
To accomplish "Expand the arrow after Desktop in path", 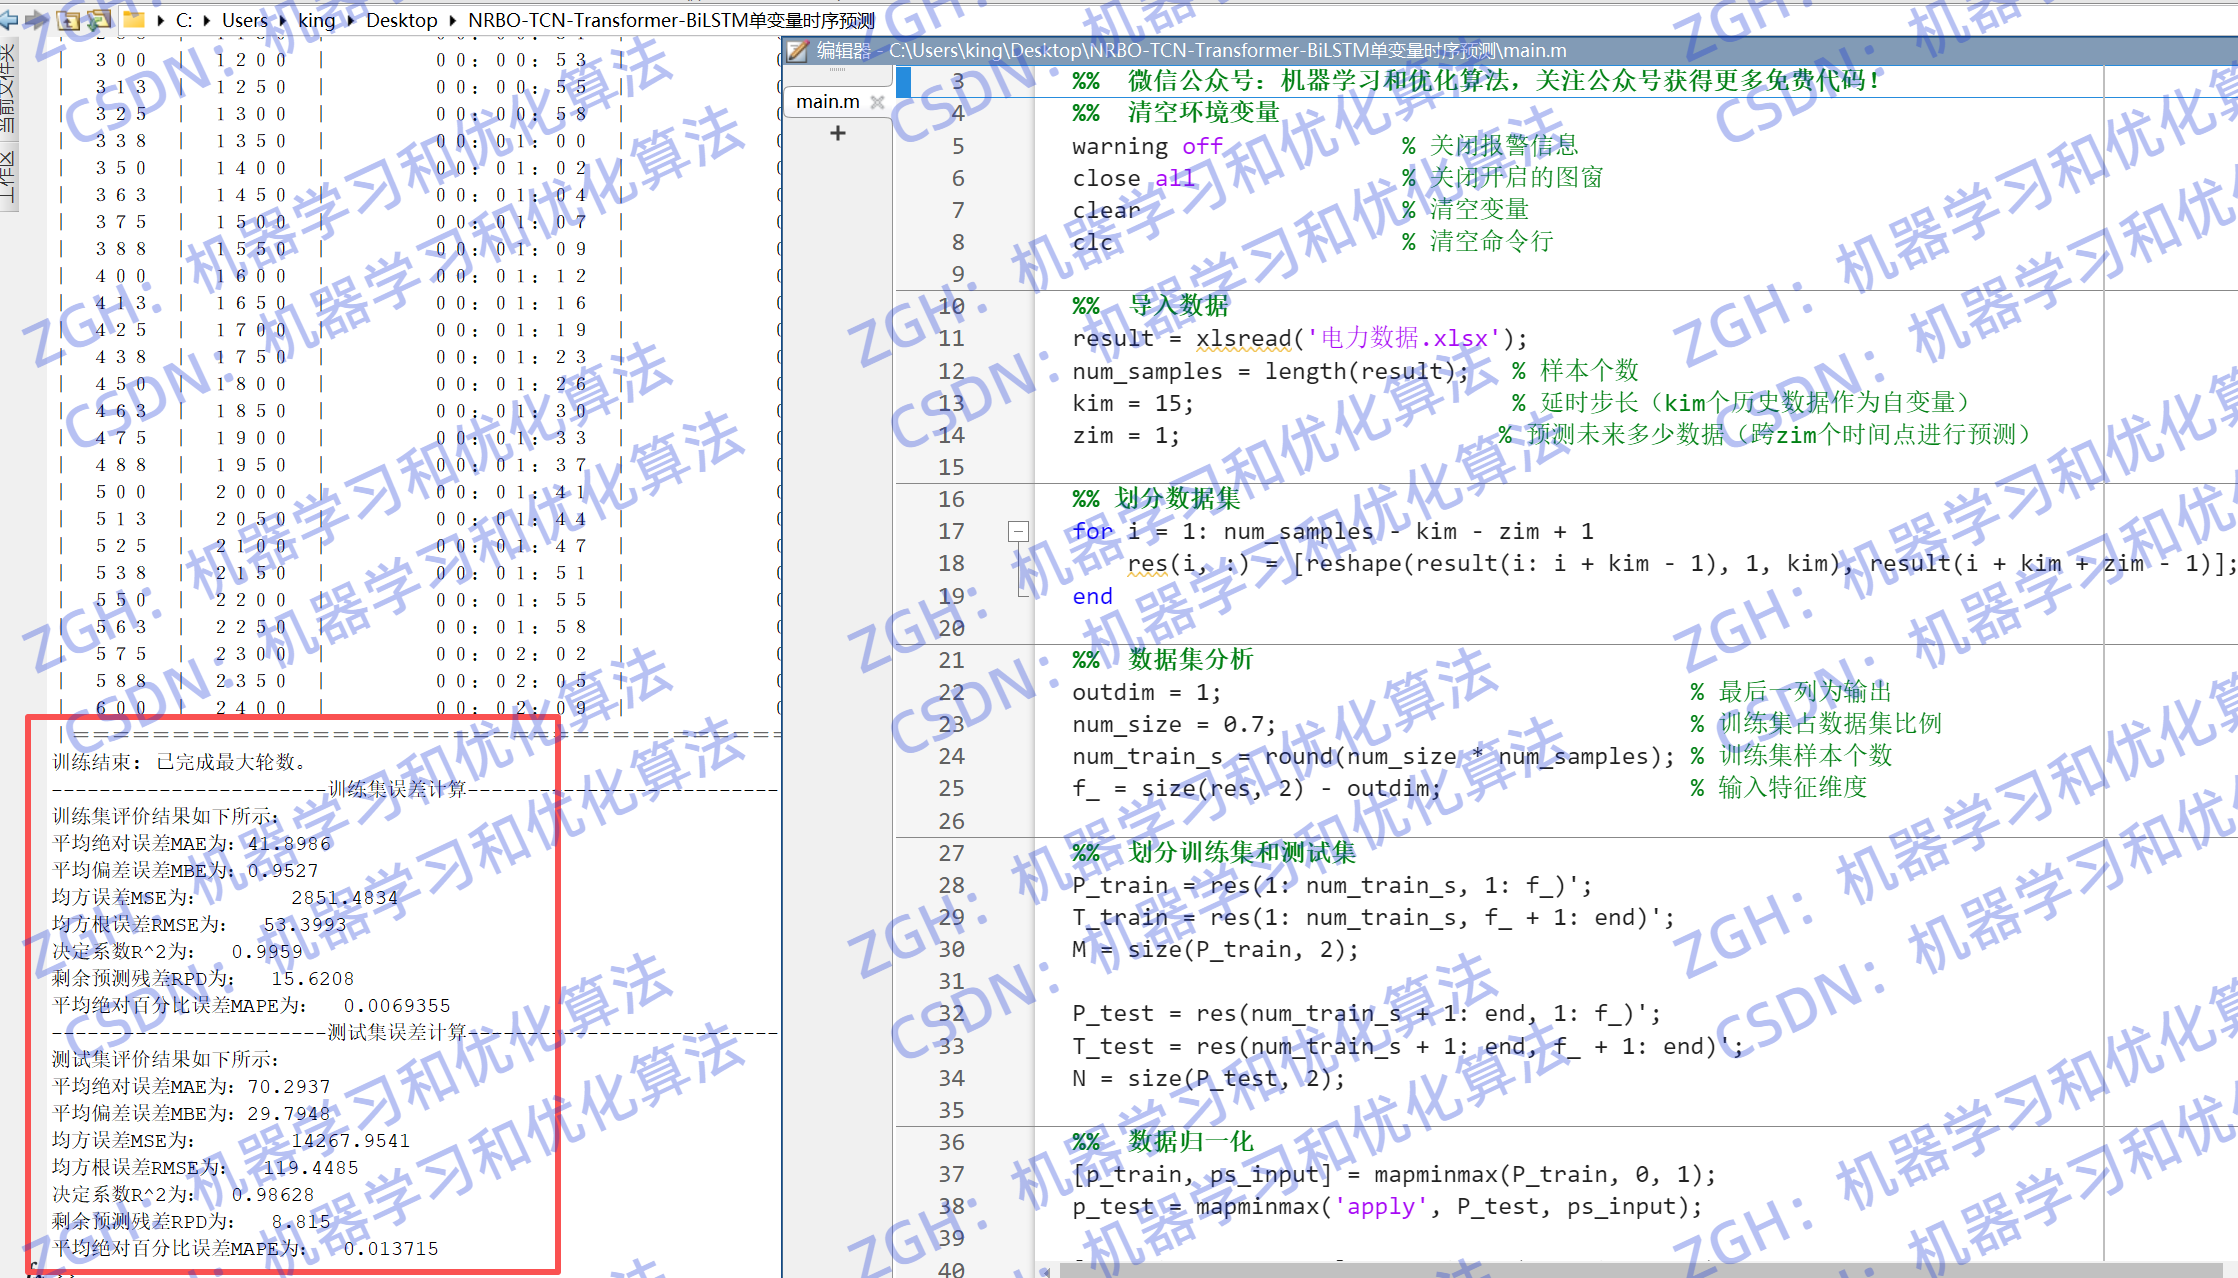I will (x=453, y=20).
